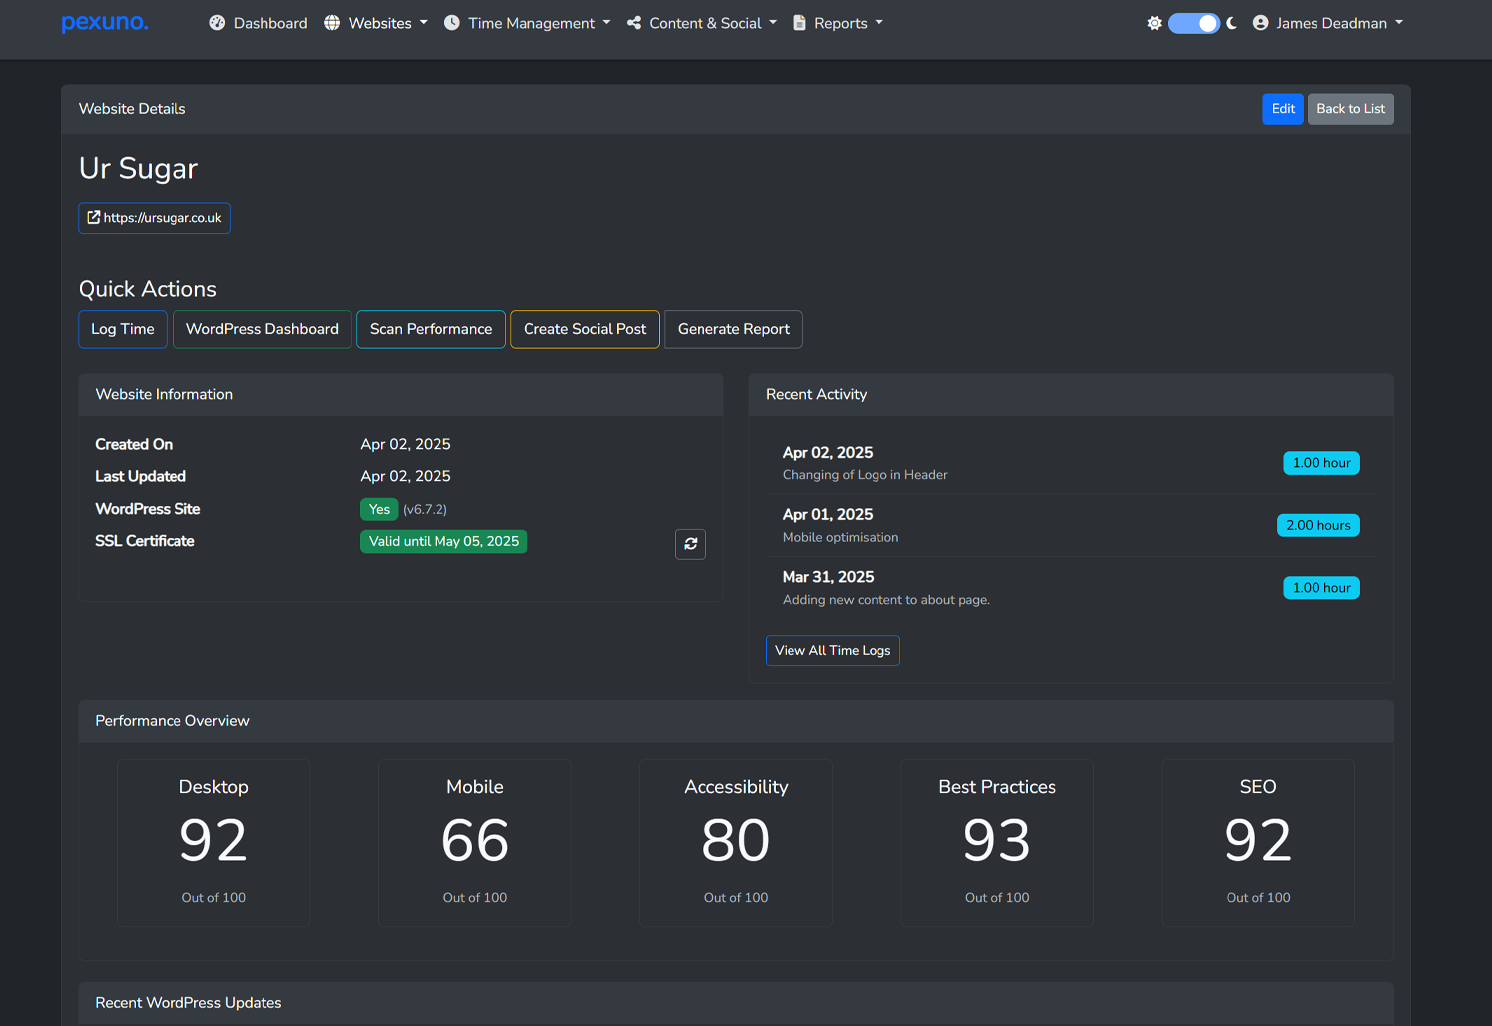Screen dimensions: 1492x1026
Task: Open View All Time Logs
Action: [x=833, y=651]
